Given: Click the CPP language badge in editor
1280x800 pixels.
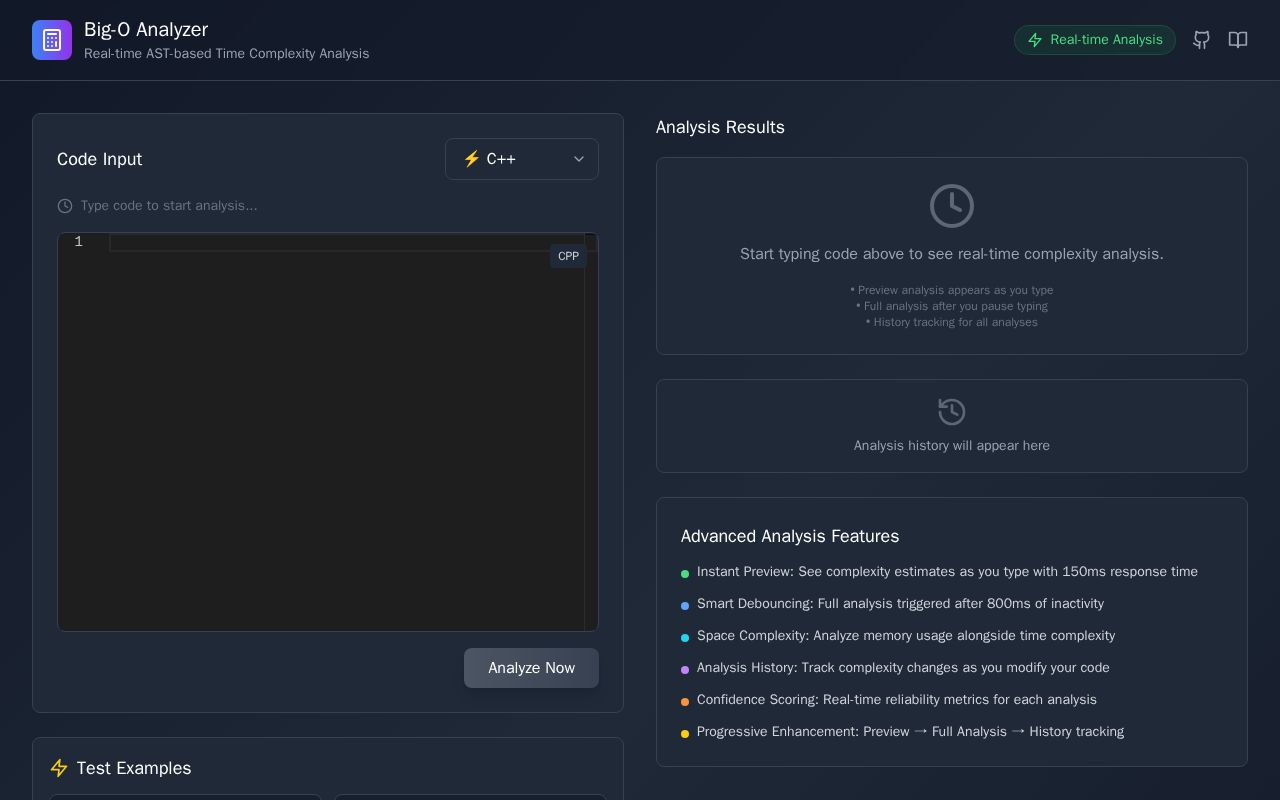Looking at the screenshot, I should 568,256.
